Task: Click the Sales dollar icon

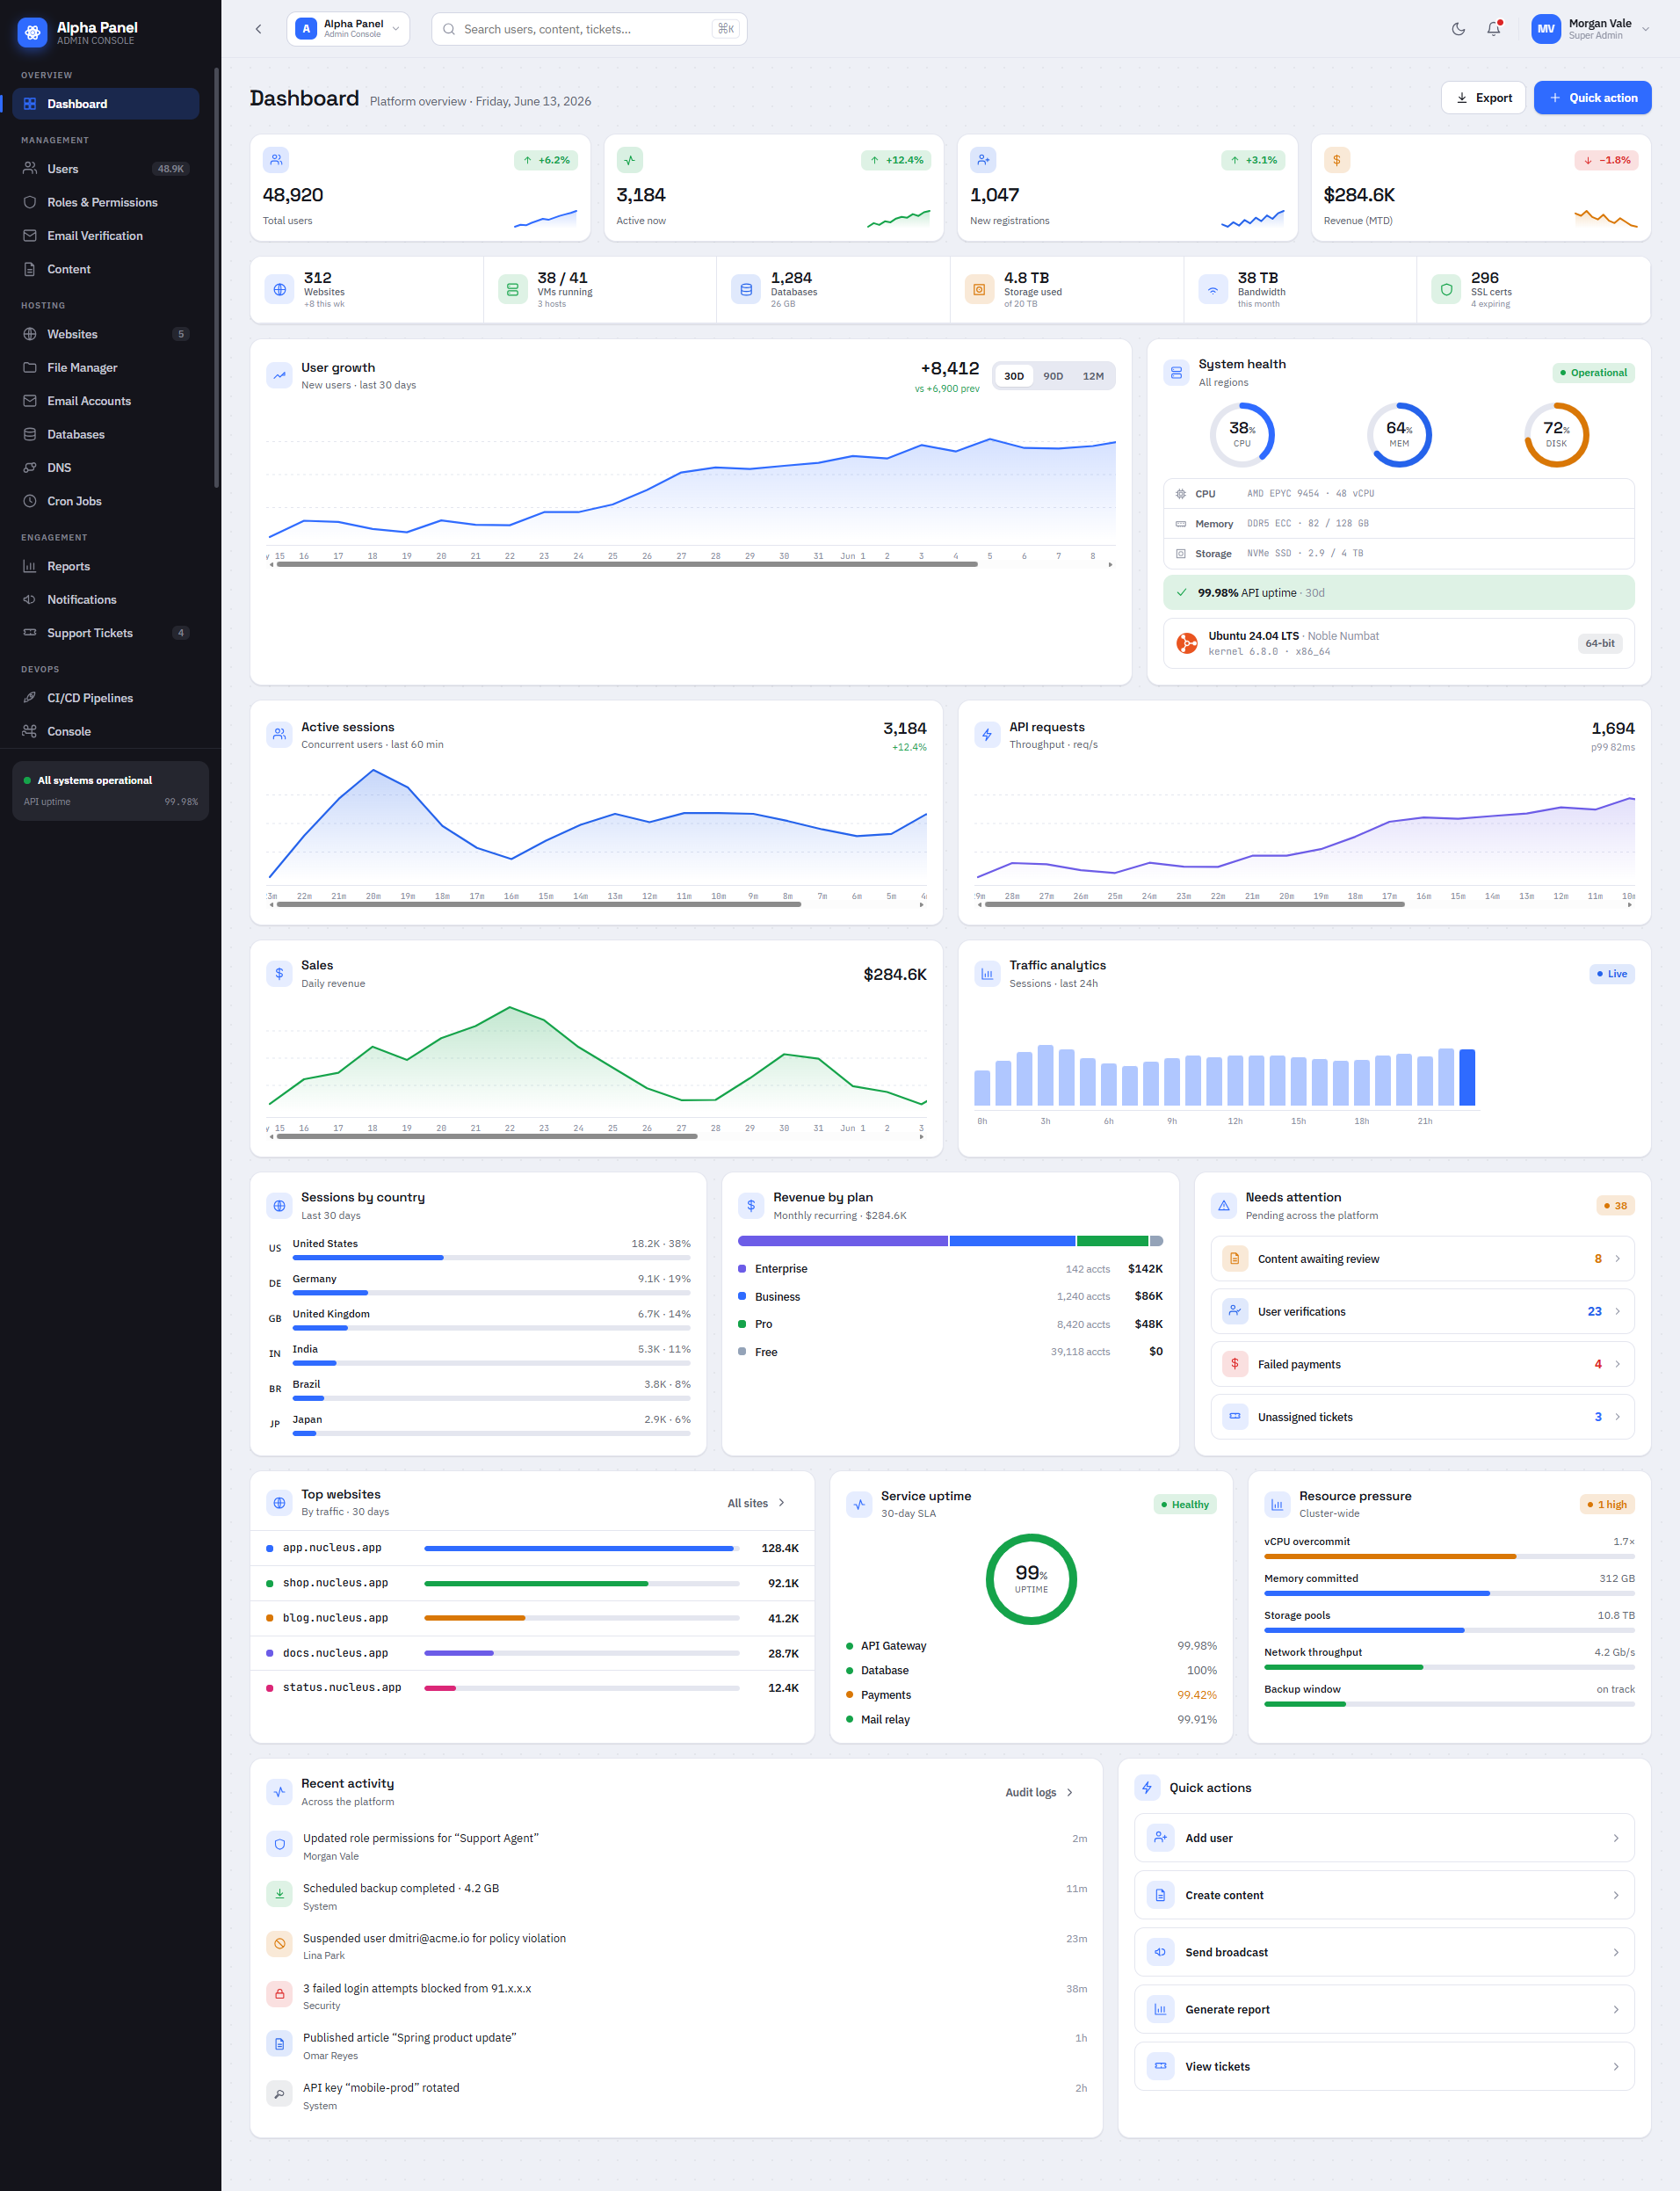Action: [x=279, y=973]
